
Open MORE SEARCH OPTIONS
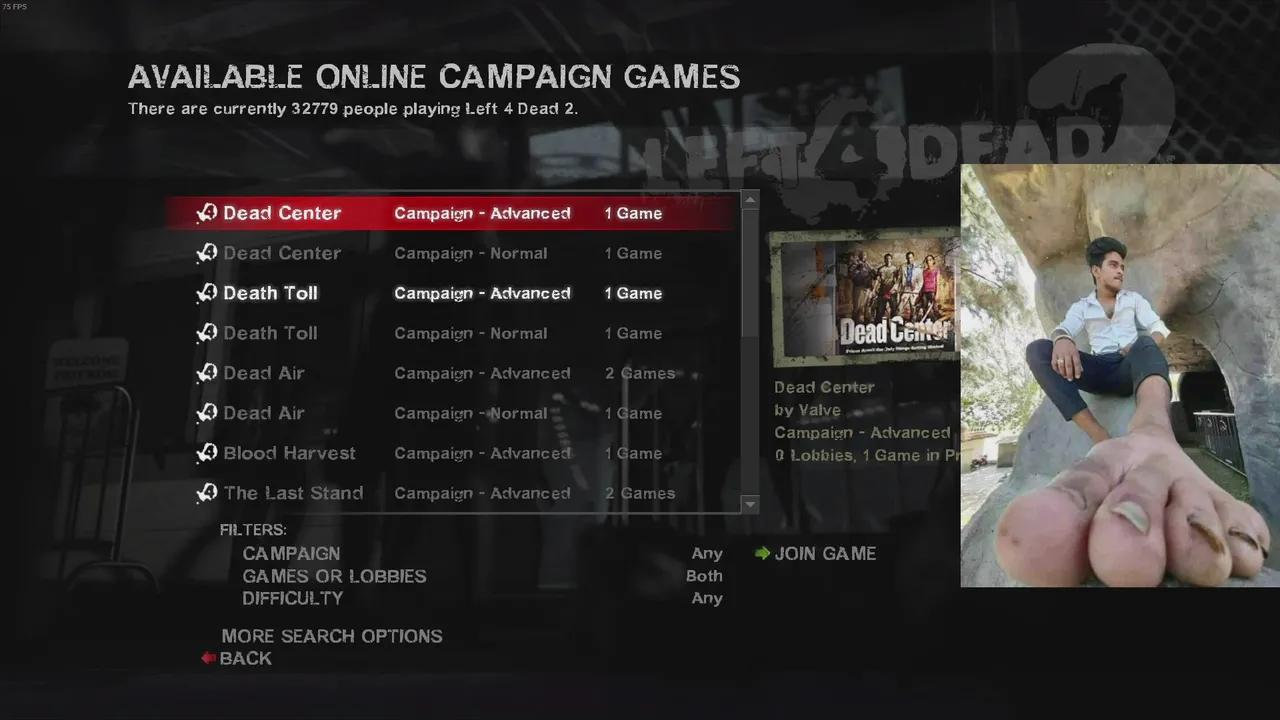(x=332, y=636)
